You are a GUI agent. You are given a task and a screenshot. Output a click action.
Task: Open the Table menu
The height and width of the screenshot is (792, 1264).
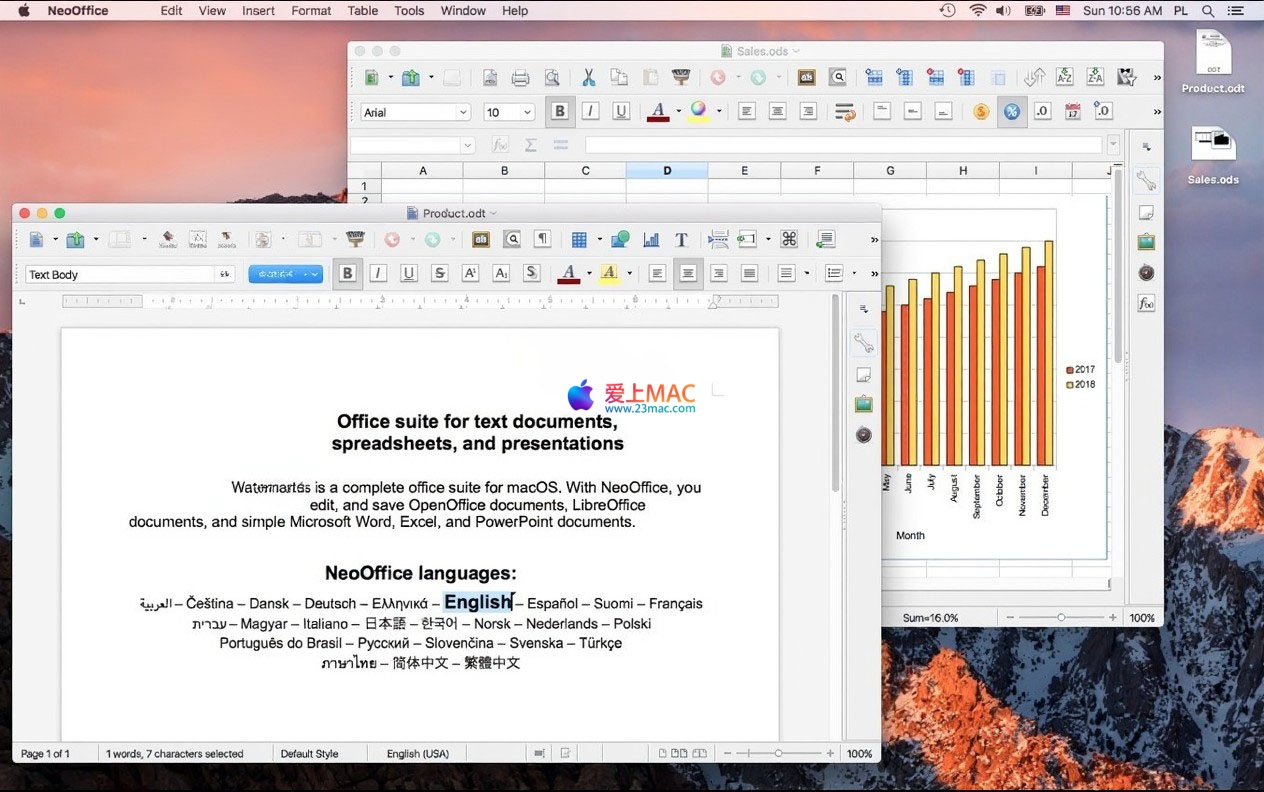(362, 11)
